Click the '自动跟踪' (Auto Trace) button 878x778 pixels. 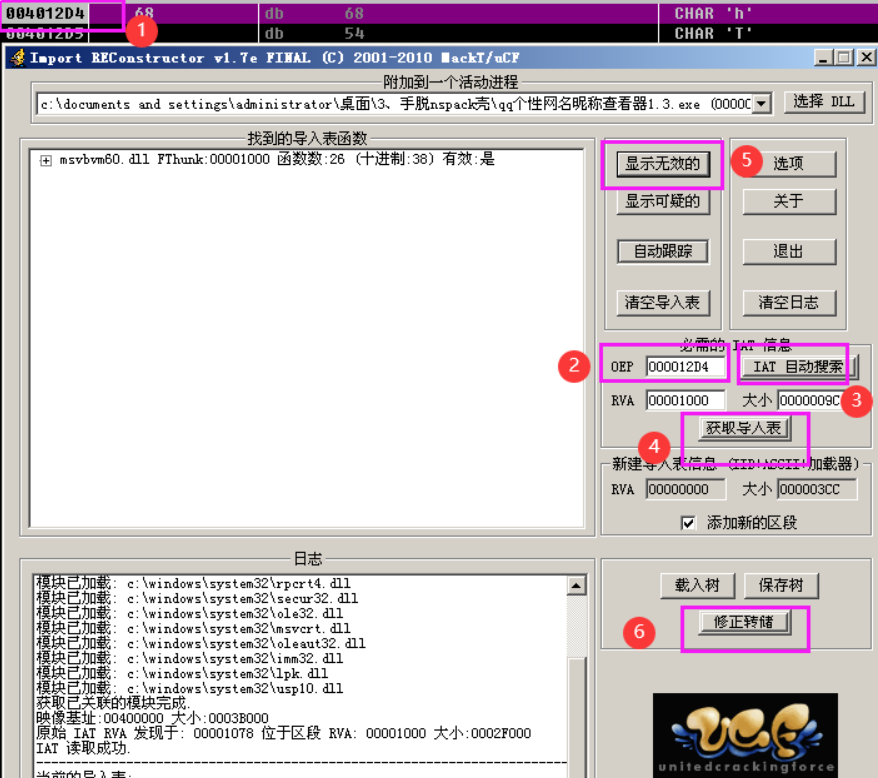(x=662, y=251)
